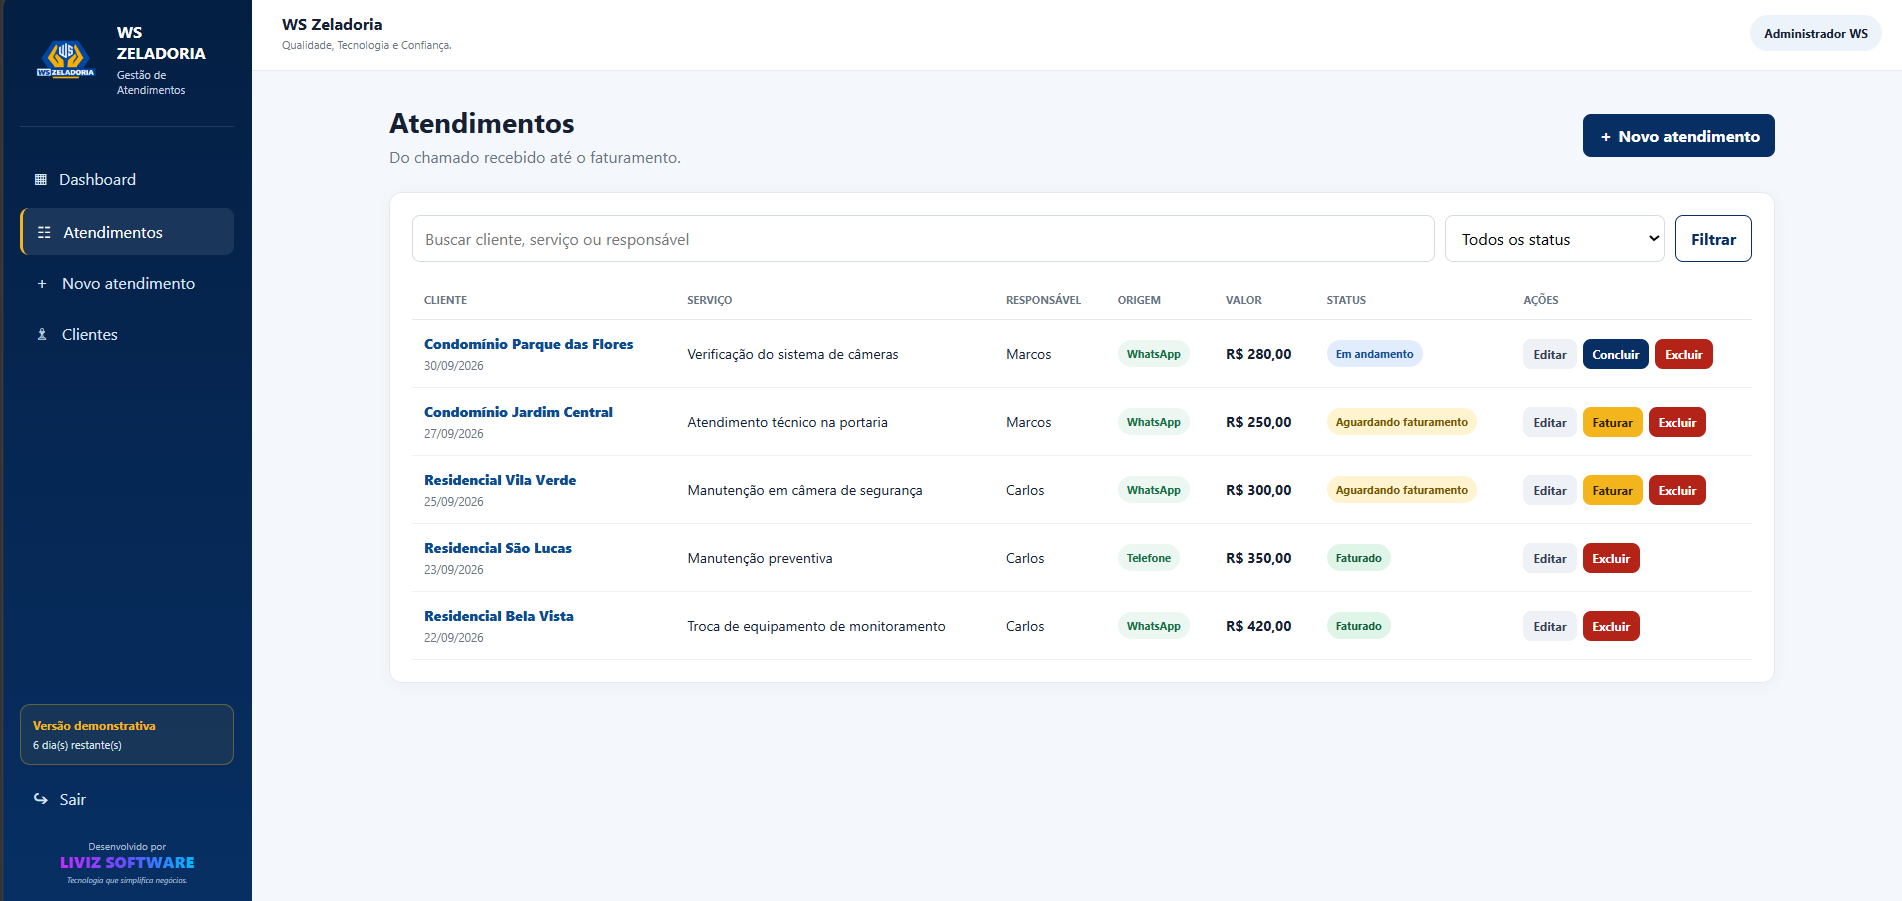1902x901 pixels.
Task: Open Condomínio Jardim Central client link
Action: point(518,412)
